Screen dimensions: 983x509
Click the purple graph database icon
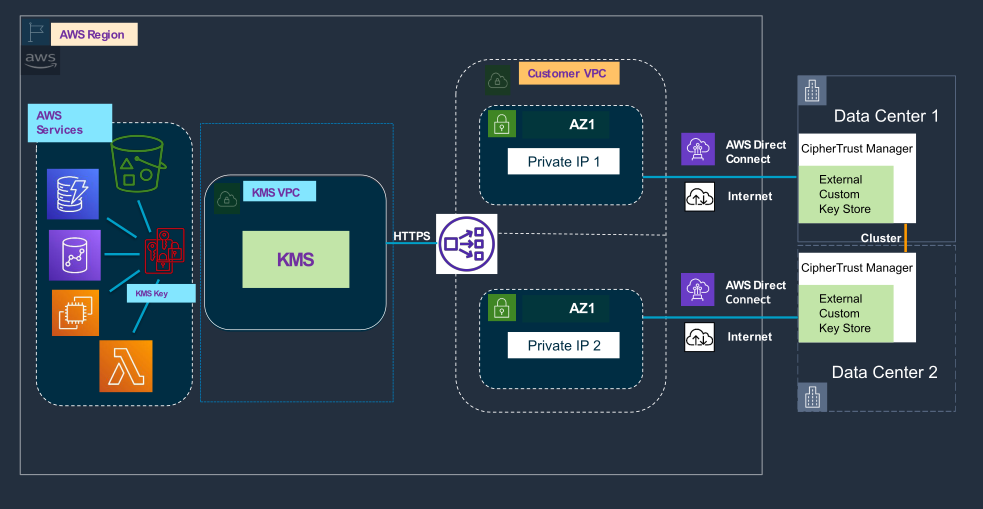(74, 254)
